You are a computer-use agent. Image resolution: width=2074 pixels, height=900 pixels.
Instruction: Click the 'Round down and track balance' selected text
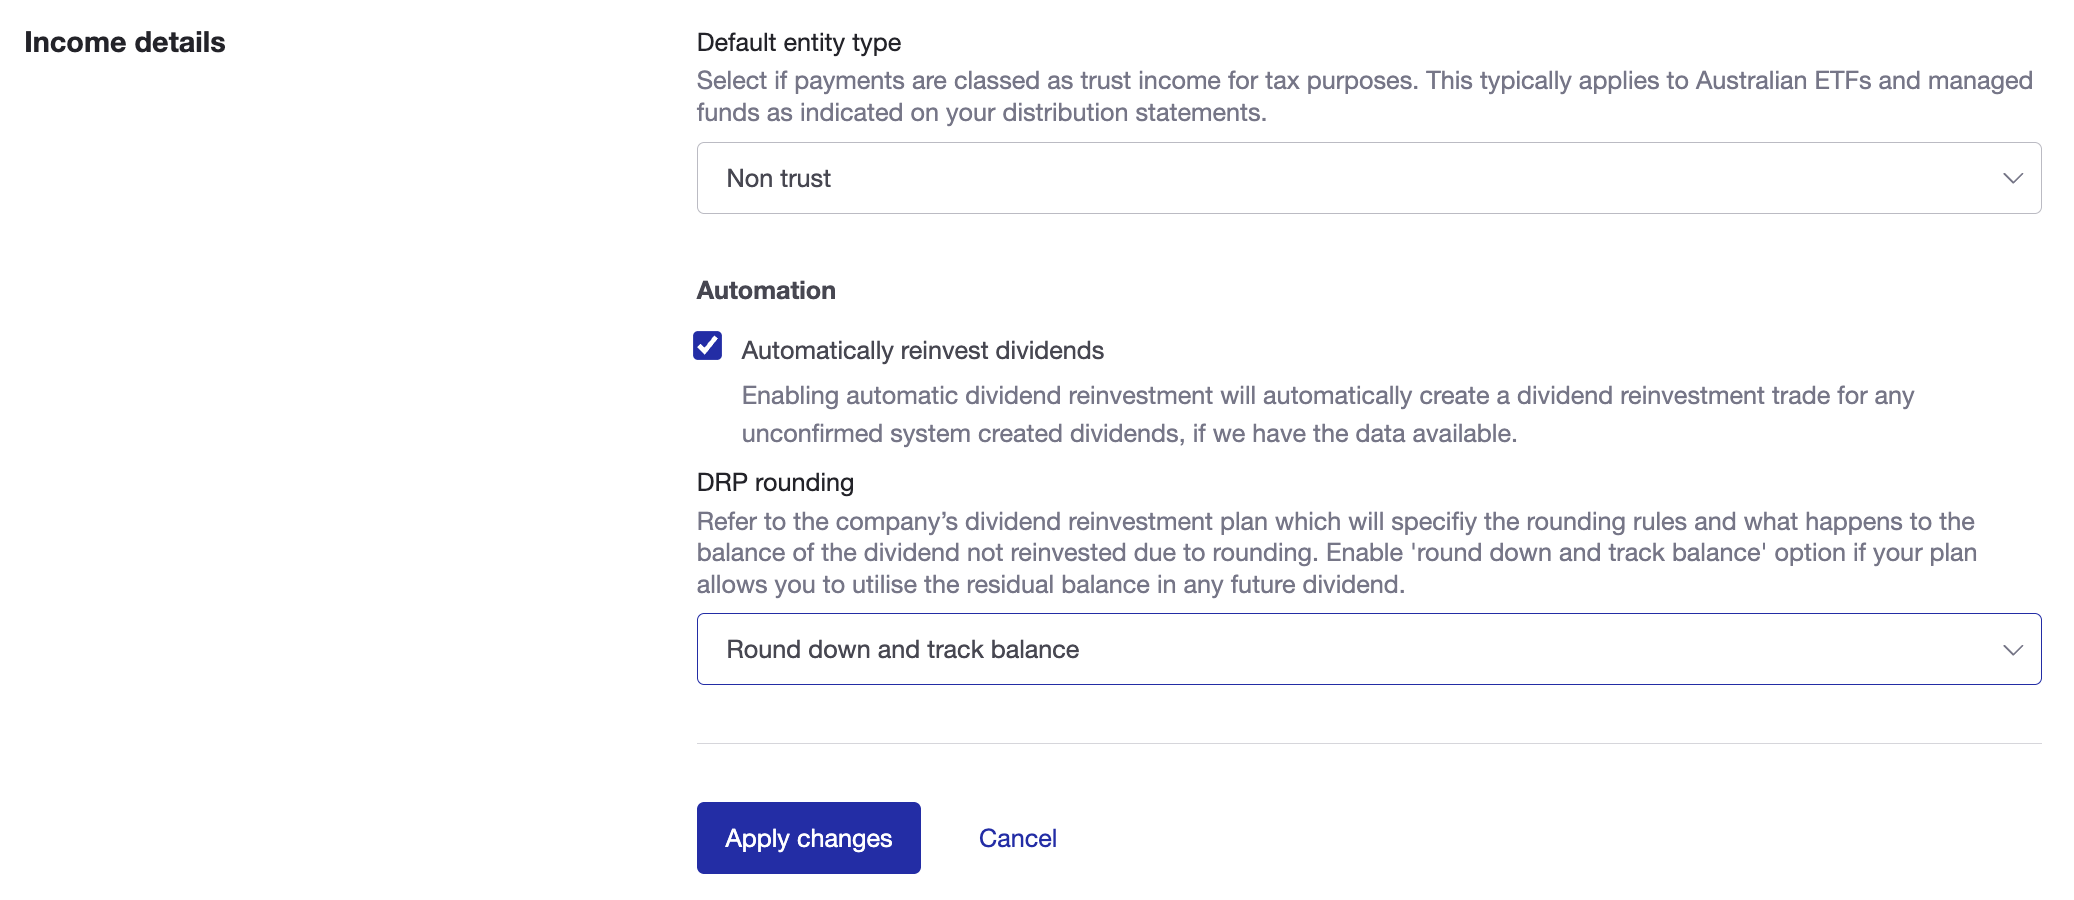[x=902, y=649]
